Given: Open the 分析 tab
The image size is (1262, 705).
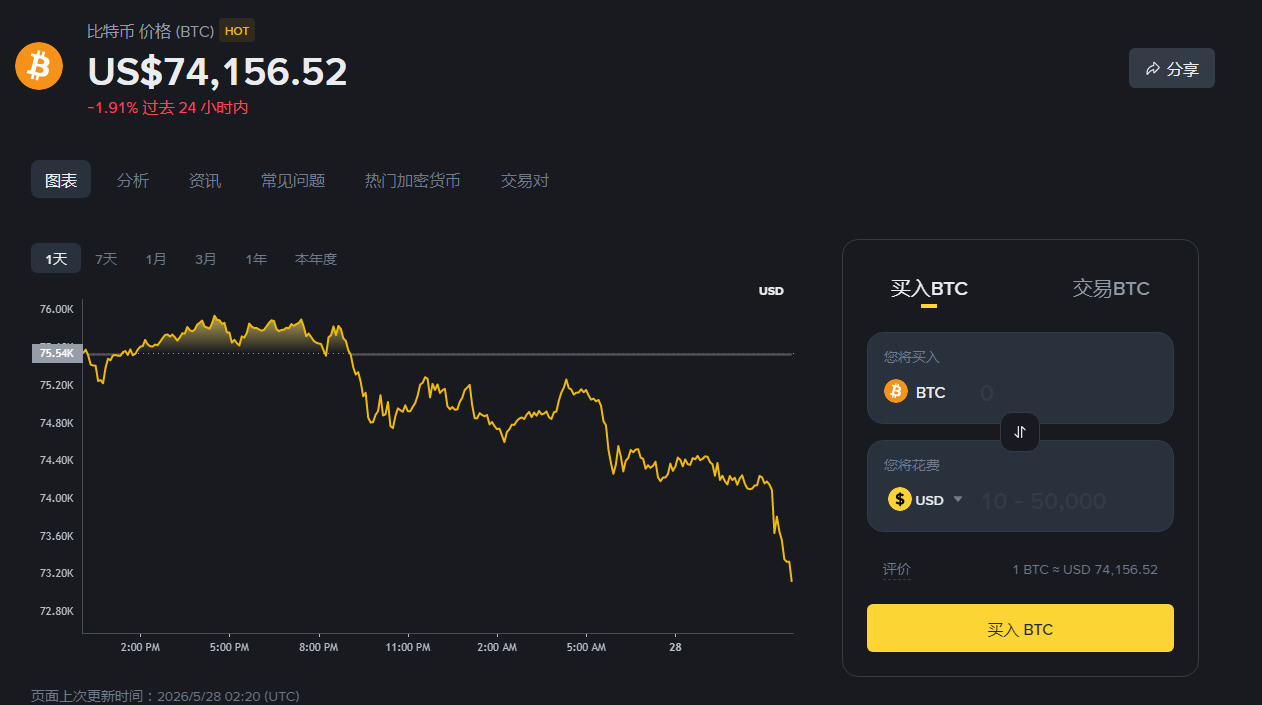Looking at the screenshot, I should [x=133, y=180].
